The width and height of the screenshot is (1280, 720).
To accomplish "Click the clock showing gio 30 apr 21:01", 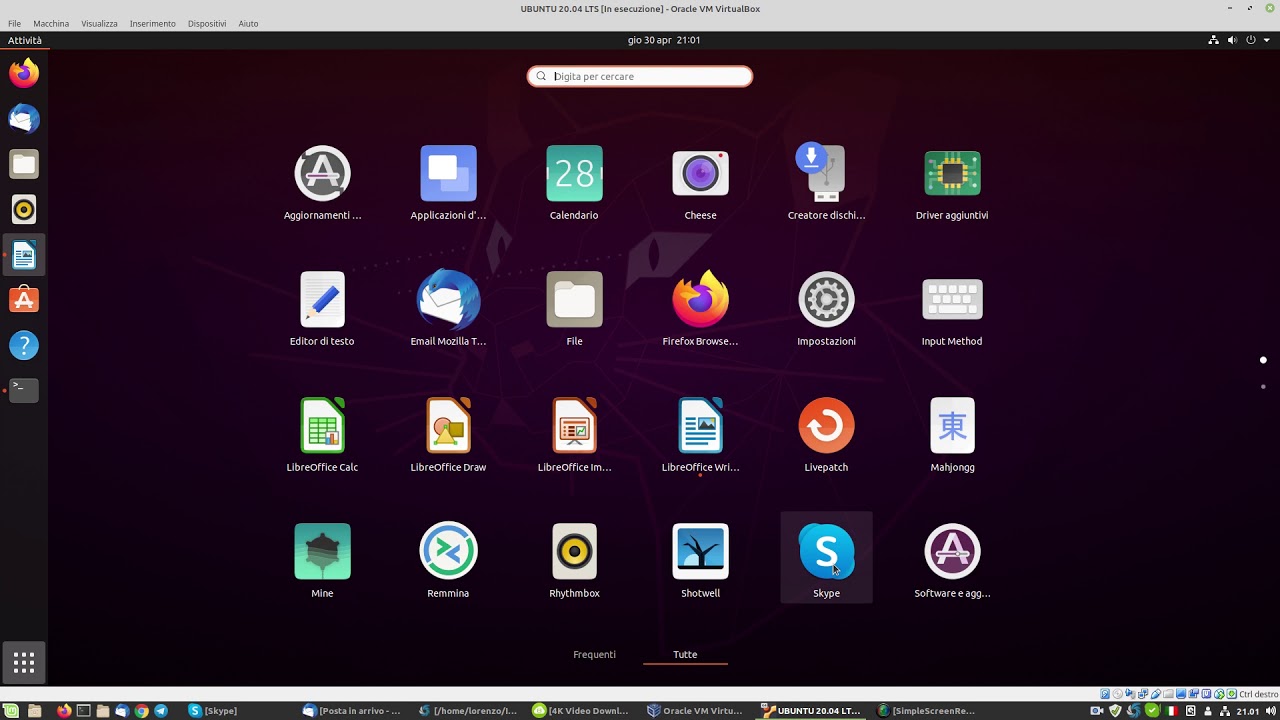I will (x=664, y=40).
